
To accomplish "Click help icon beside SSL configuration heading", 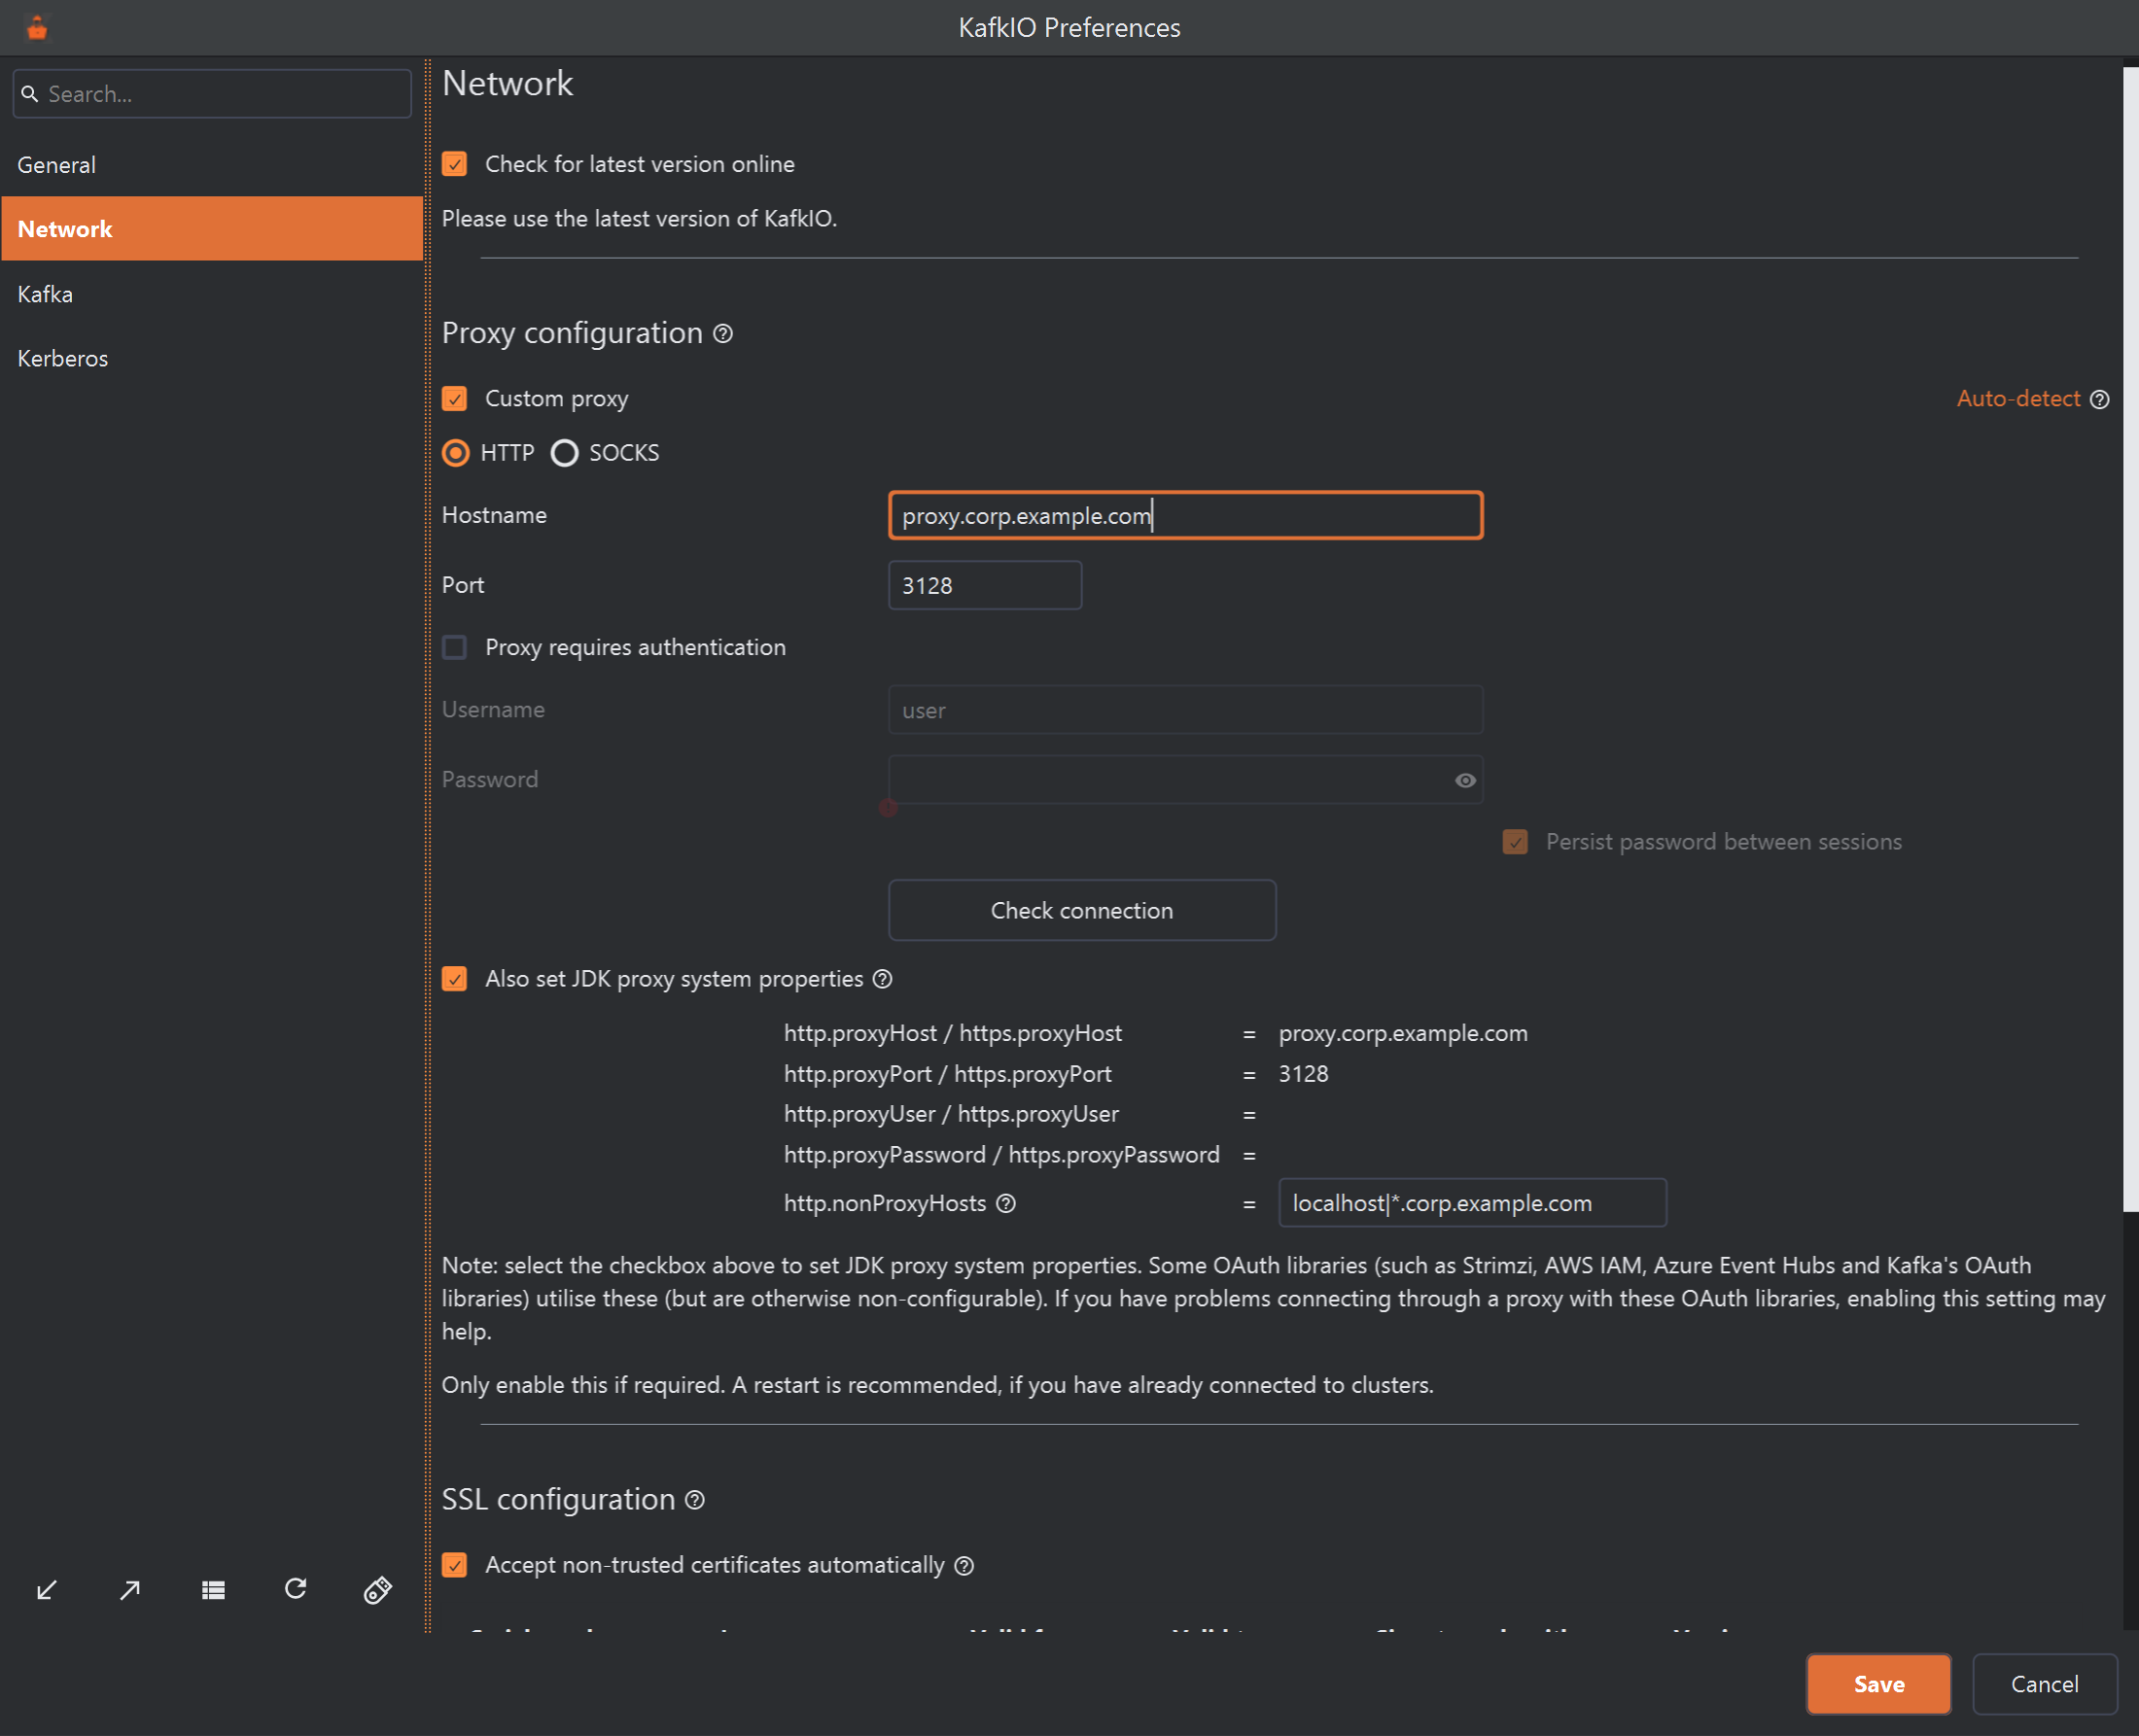I will (x=695, y=1500).
